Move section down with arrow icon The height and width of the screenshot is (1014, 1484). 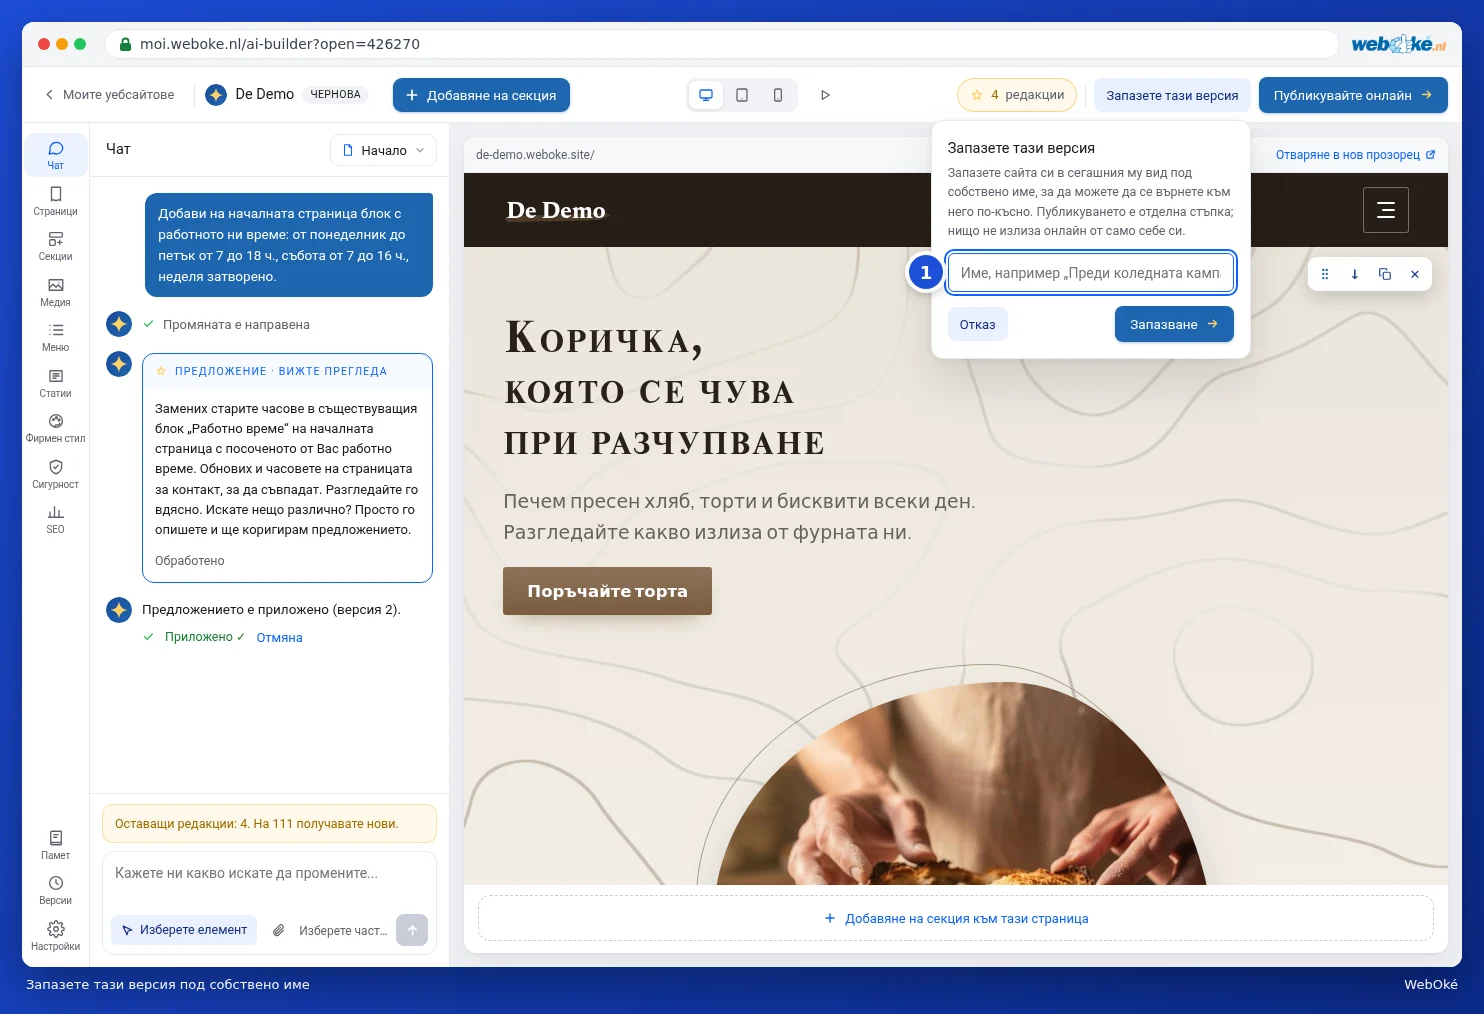tap(1355, 274)
